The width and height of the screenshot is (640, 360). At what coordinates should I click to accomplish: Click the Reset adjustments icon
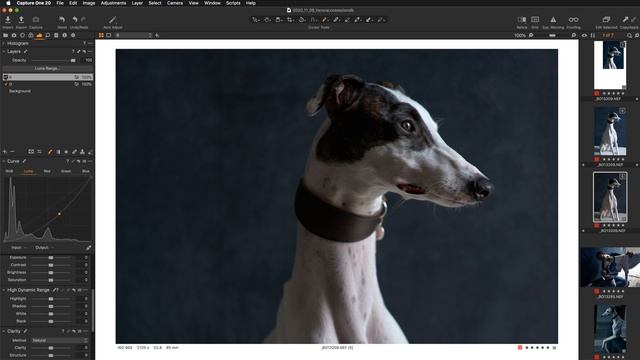coord(62,20)
